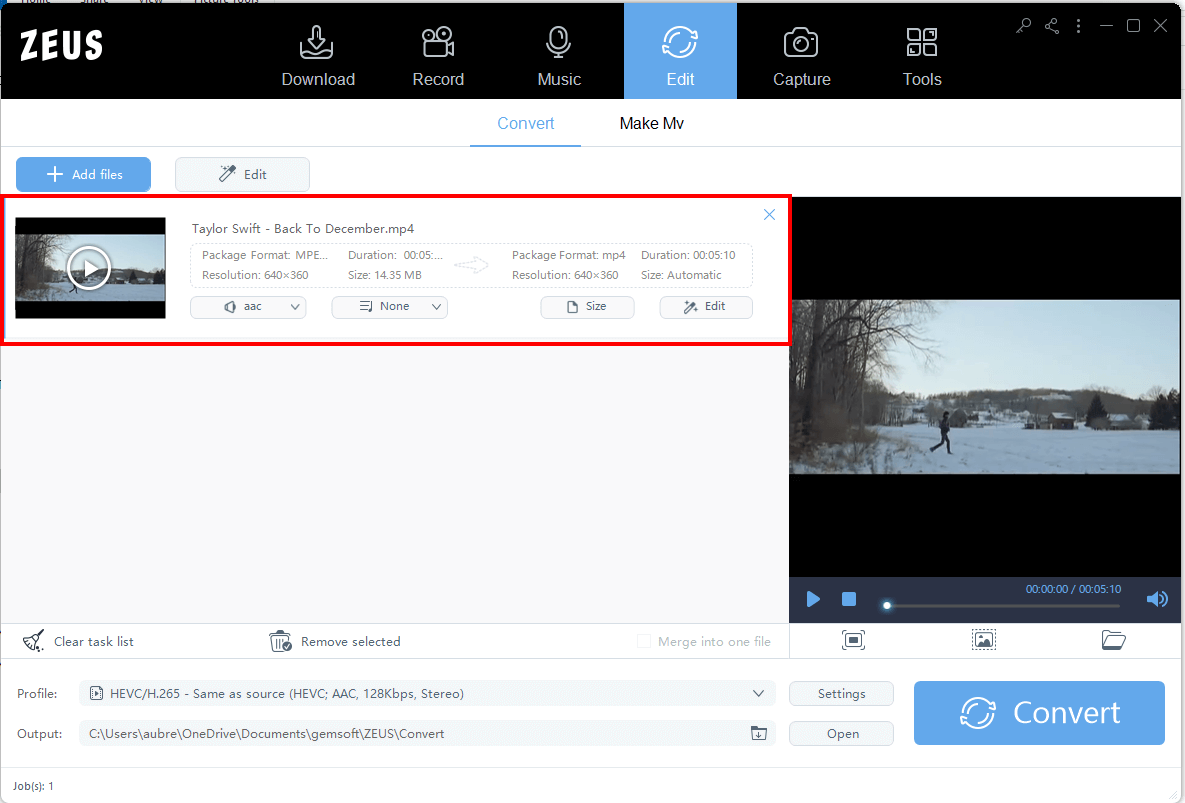Switch to the Make Mv sub-tab
This screenshot has height=803, width=1185.
[651, 123]
